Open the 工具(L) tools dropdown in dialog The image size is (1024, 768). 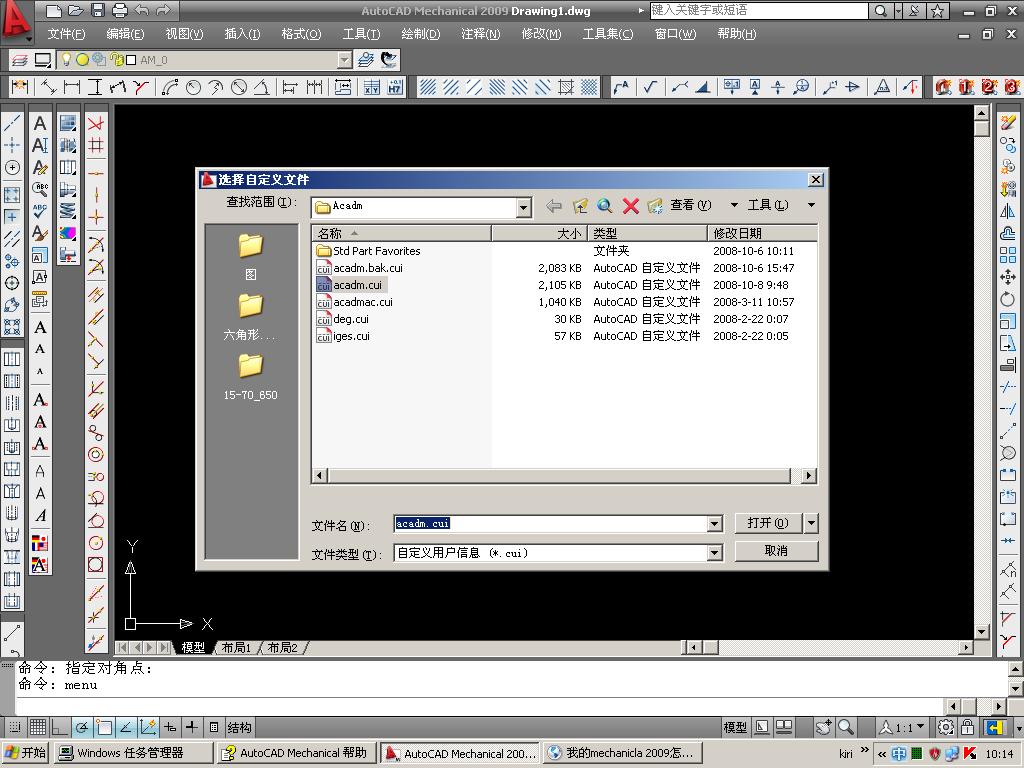click(x=811, y=205)
